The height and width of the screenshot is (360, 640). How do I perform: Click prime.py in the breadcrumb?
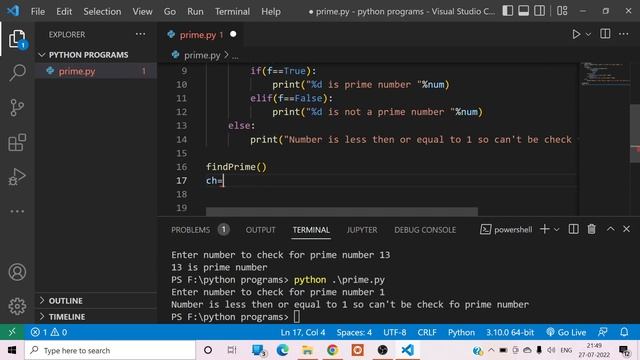click(202, 55)
